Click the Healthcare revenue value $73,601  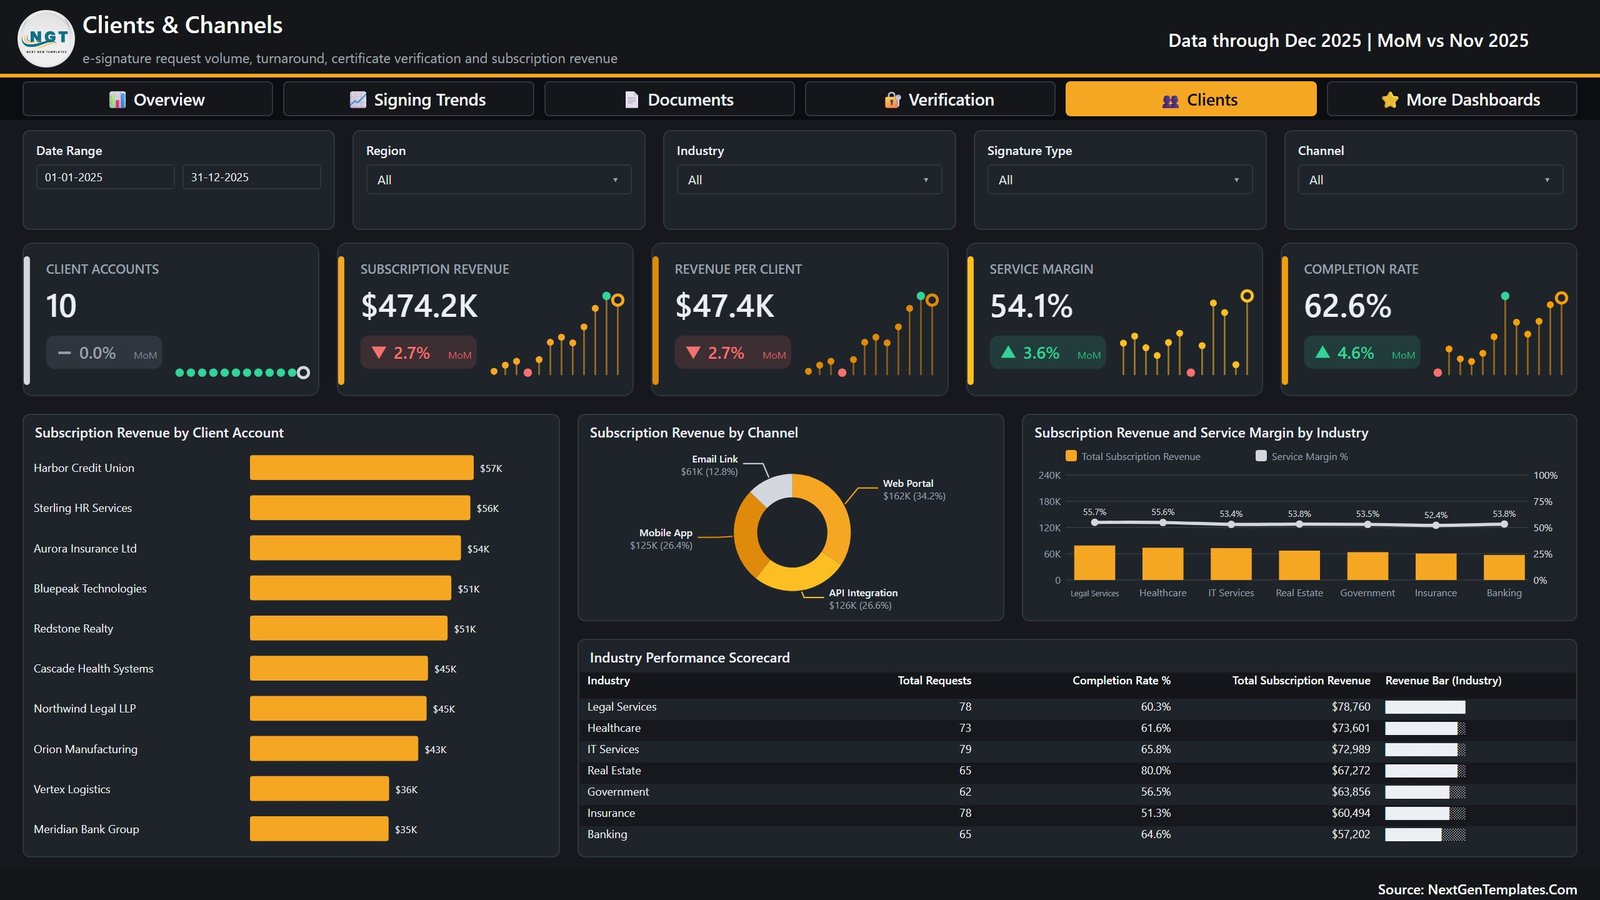tap(1351, 728)
